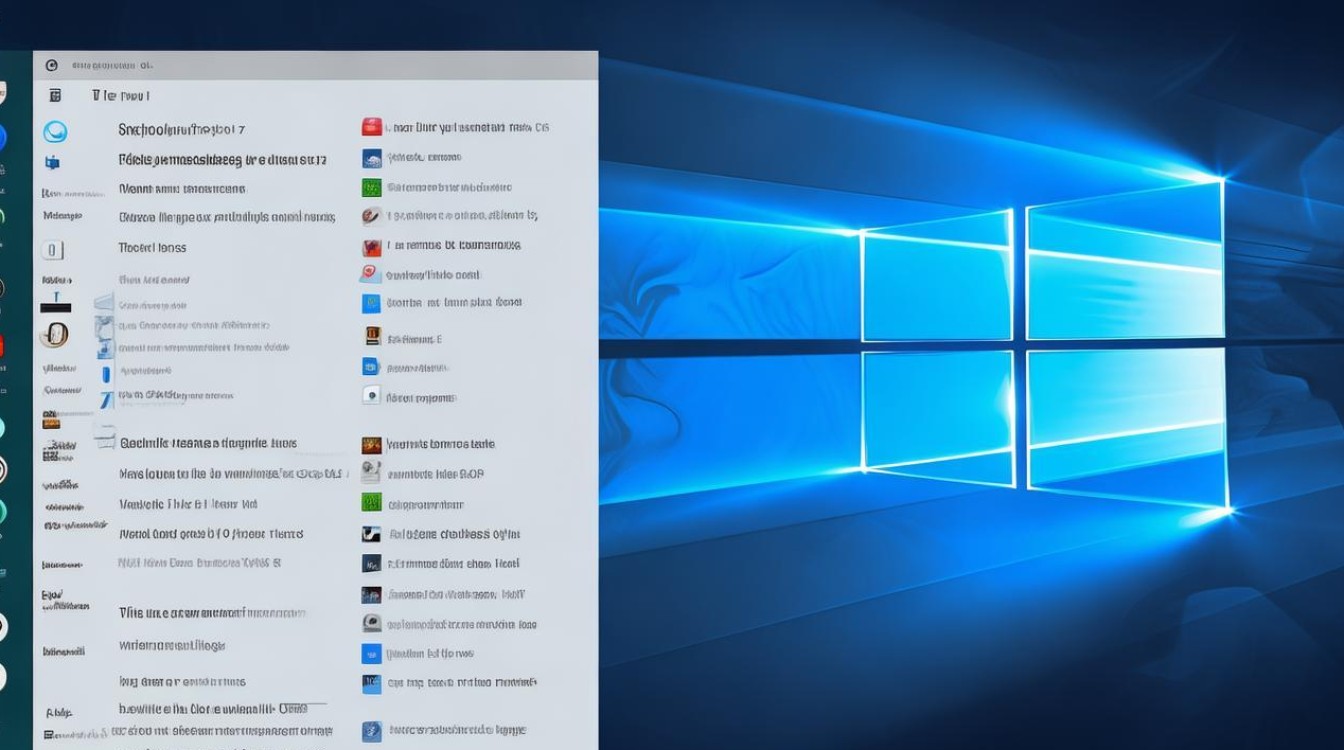This screenshot has height=750, width=1344.
Task: Click the circular icon in the window title bar
Action: 51,65
